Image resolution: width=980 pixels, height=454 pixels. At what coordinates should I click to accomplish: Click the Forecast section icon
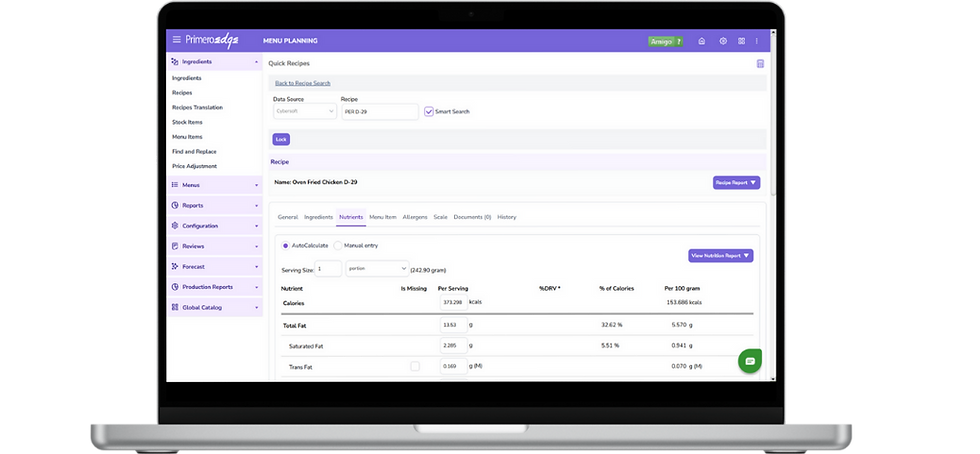(x=174, y=266)
